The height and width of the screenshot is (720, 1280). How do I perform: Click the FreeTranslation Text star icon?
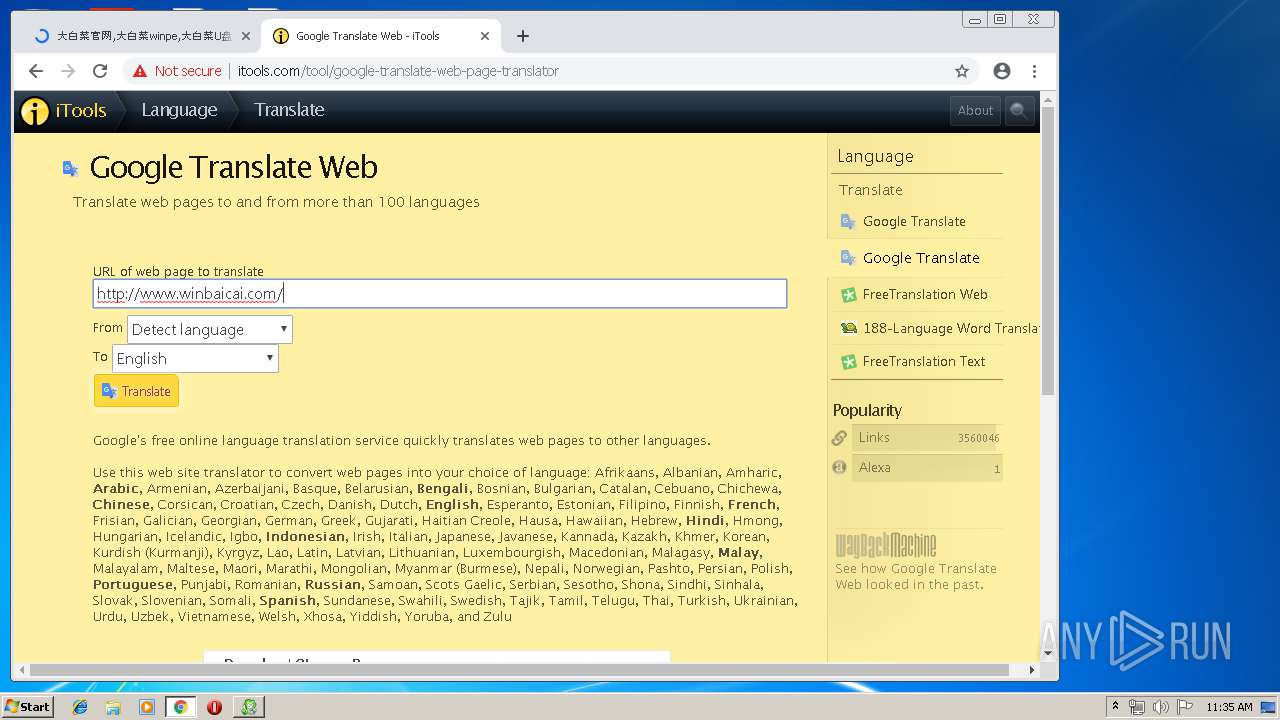point(848,362)
